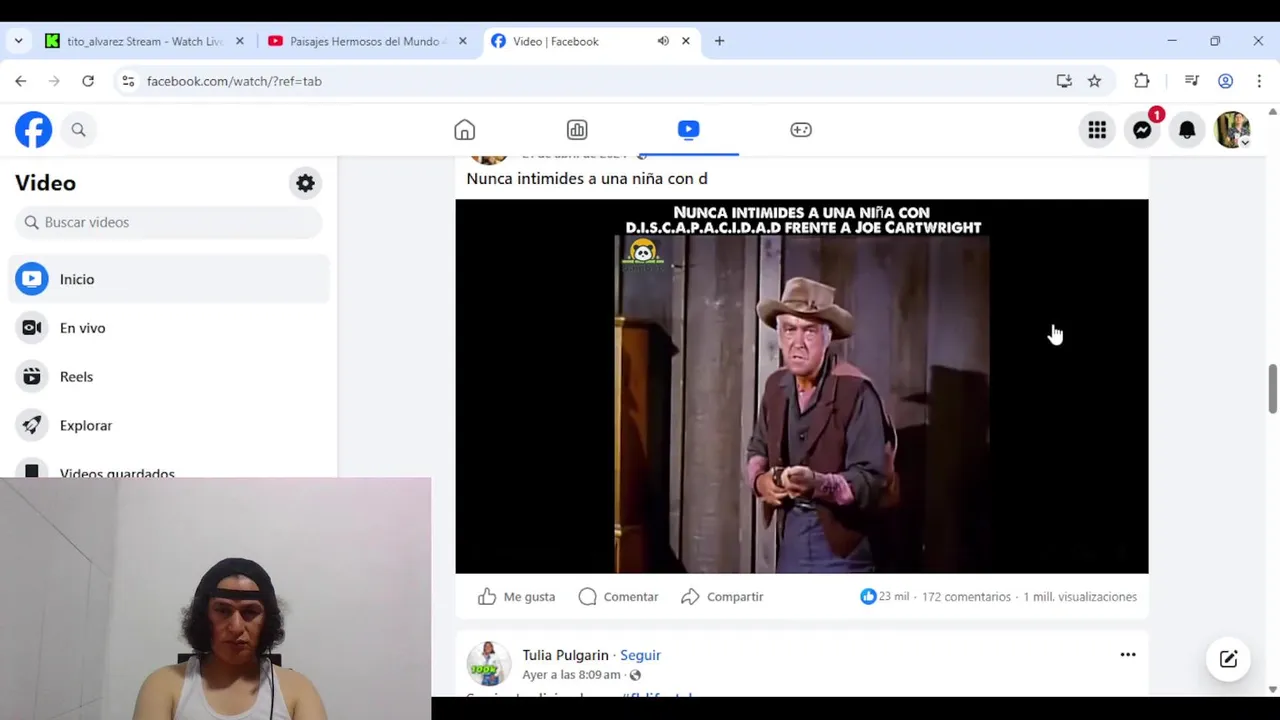The width and height of the screenshot is (1280, 720).
Task: Close the tito_alvarez Stream tab
Action: point(240,41)
